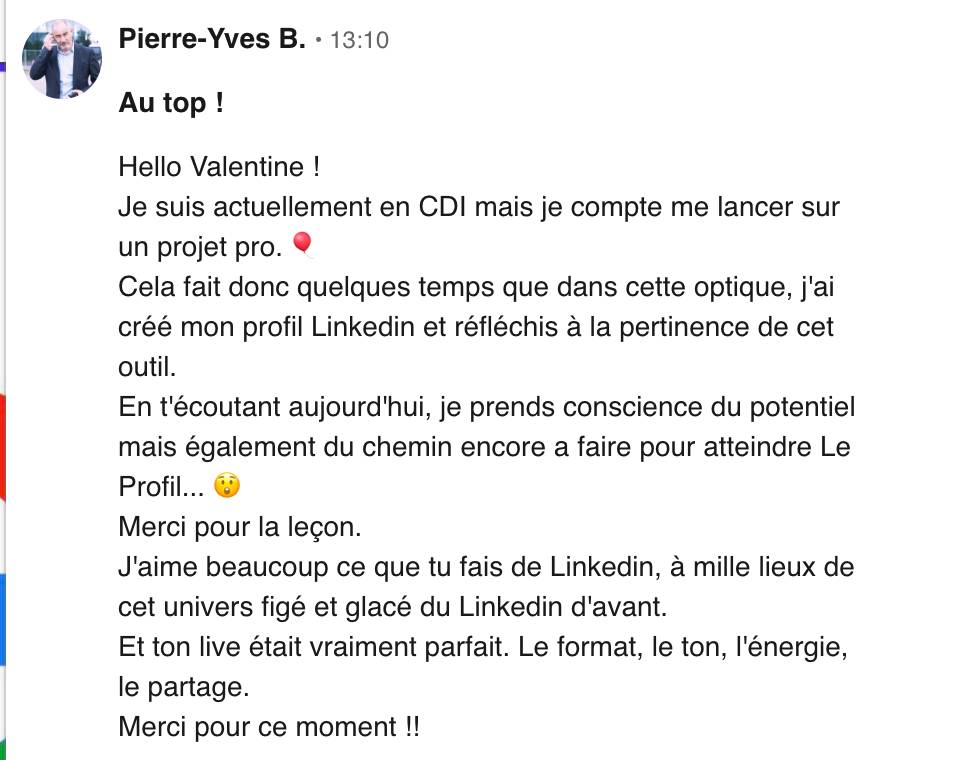Click the line starting "En t'écoutant aujourd'hui"
The width and height of the screenshot is (972, 760).
pyautogui.click(x=486, y=407)
